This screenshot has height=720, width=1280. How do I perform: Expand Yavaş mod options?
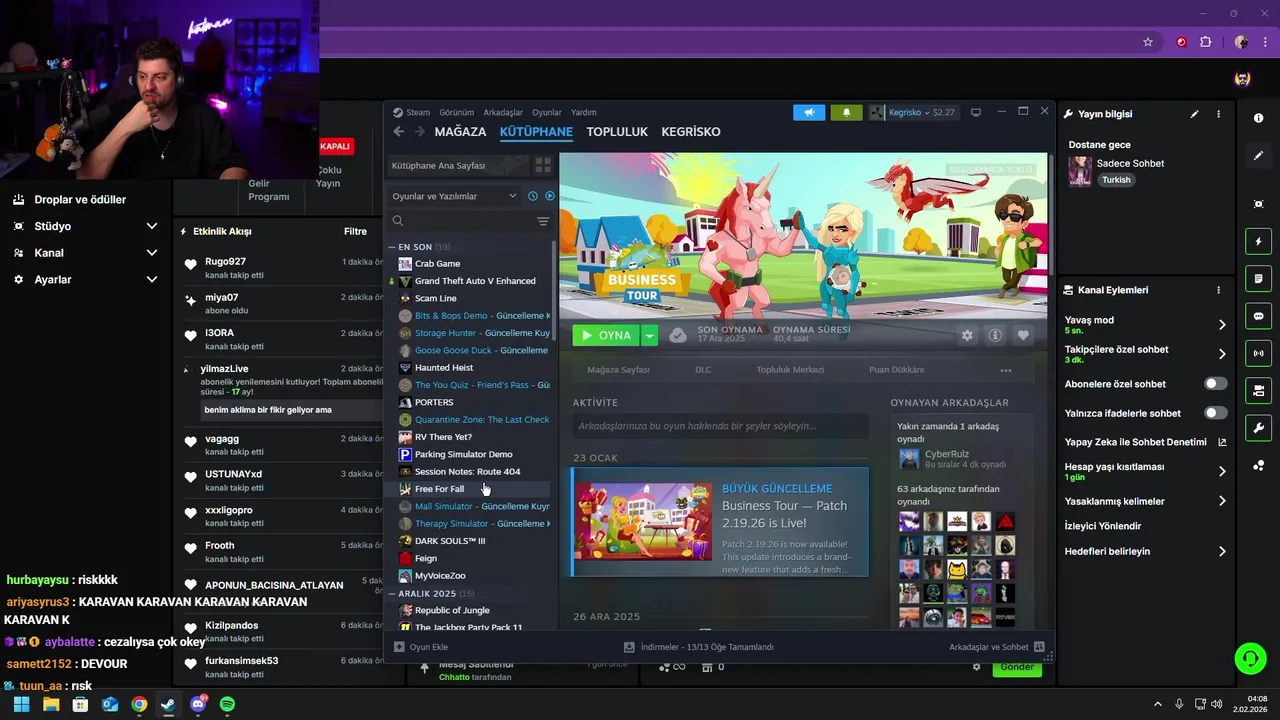click(x=1222, y=324)
